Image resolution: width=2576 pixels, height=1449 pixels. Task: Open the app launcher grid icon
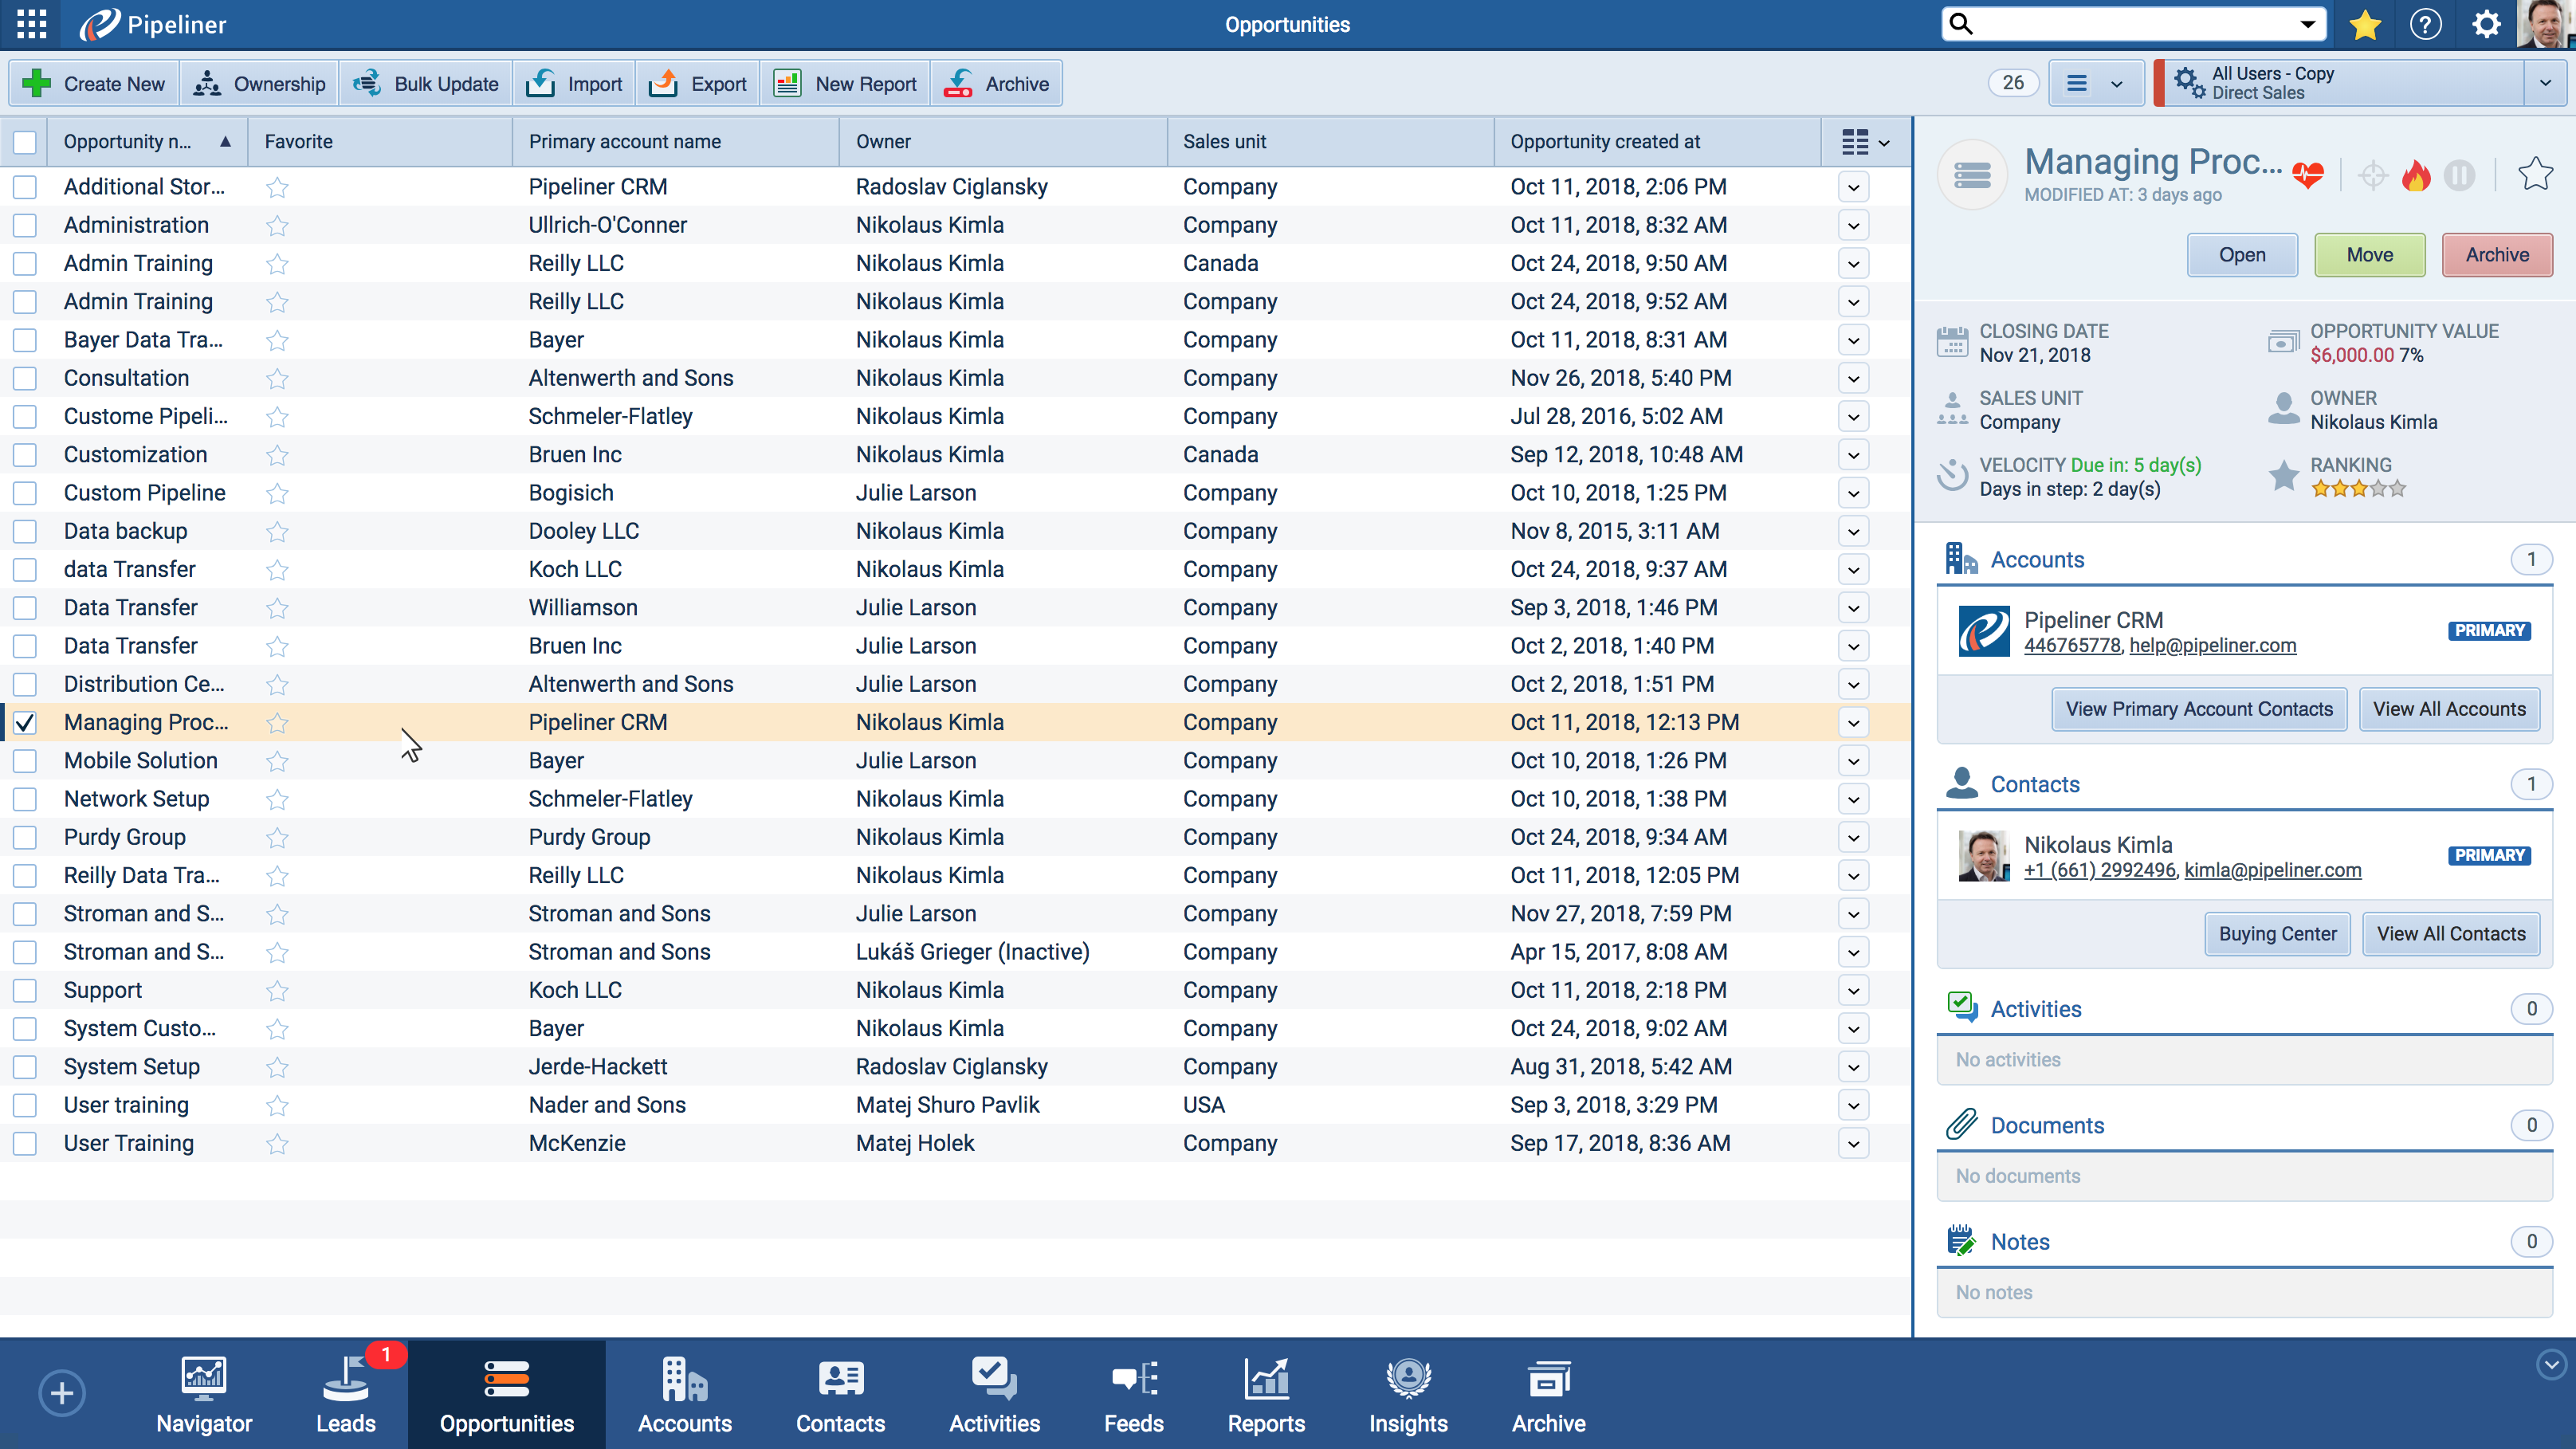click(x=32, y=24)
